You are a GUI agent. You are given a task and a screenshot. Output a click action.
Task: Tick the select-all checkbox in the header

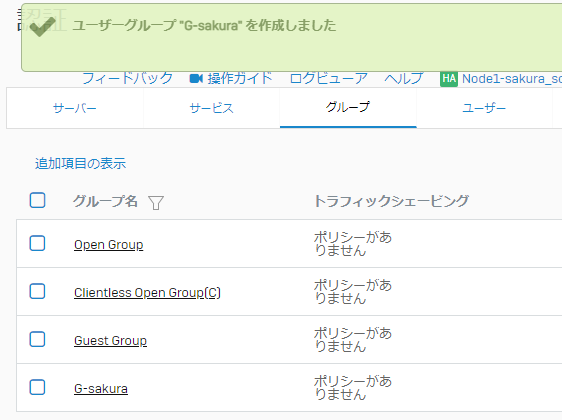click(x=37, y=200)
